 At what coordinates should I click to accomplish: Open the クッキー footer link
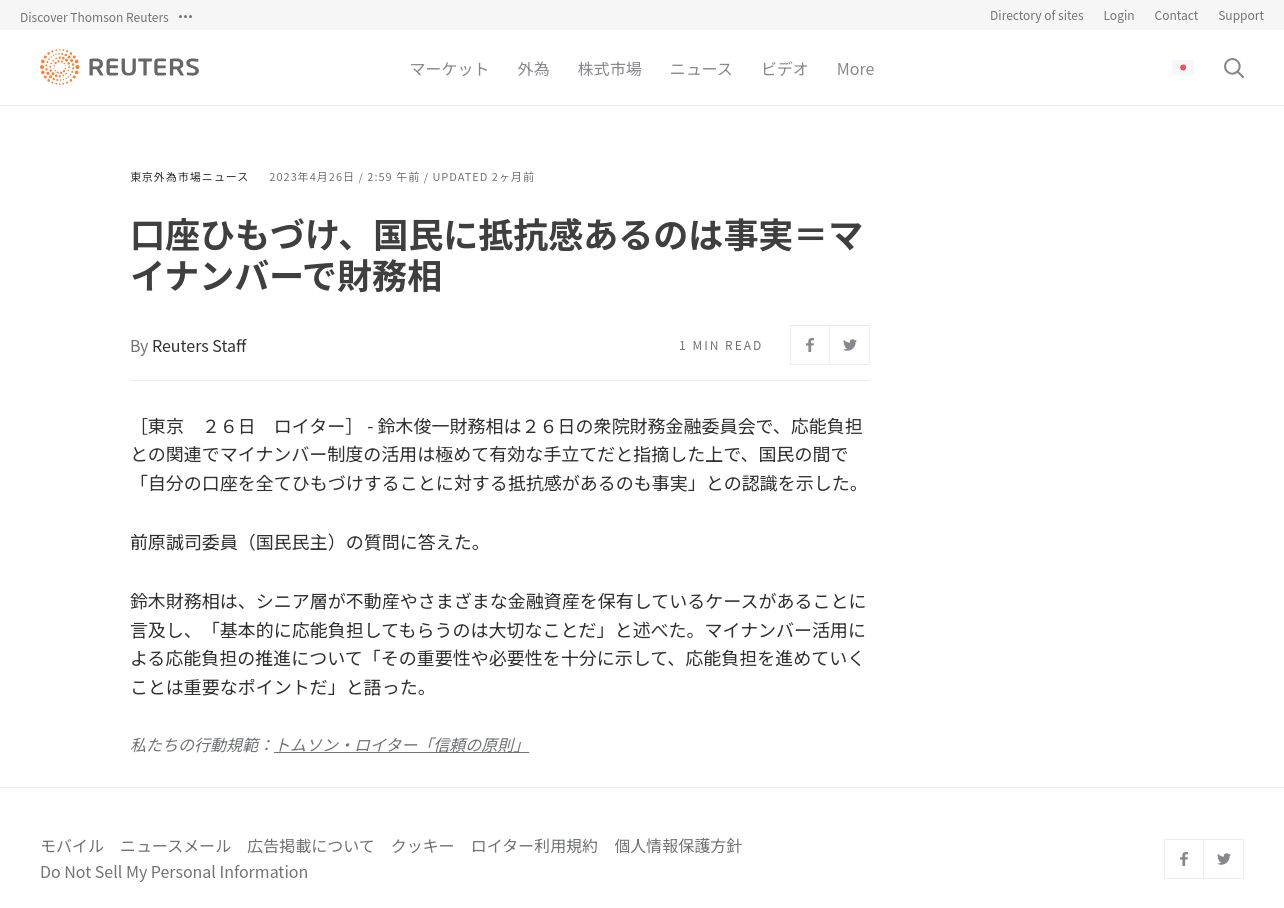click(422, 846)
